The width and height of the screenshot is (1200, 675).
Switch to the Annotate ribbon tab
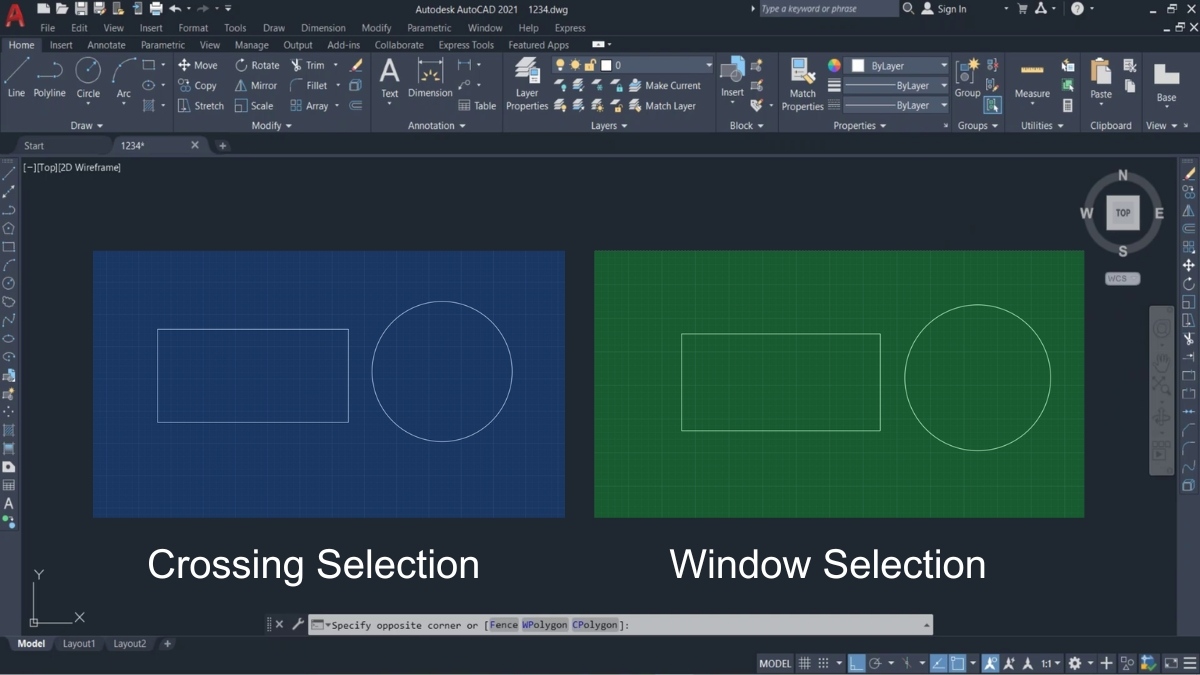click(x=106, y=45)
